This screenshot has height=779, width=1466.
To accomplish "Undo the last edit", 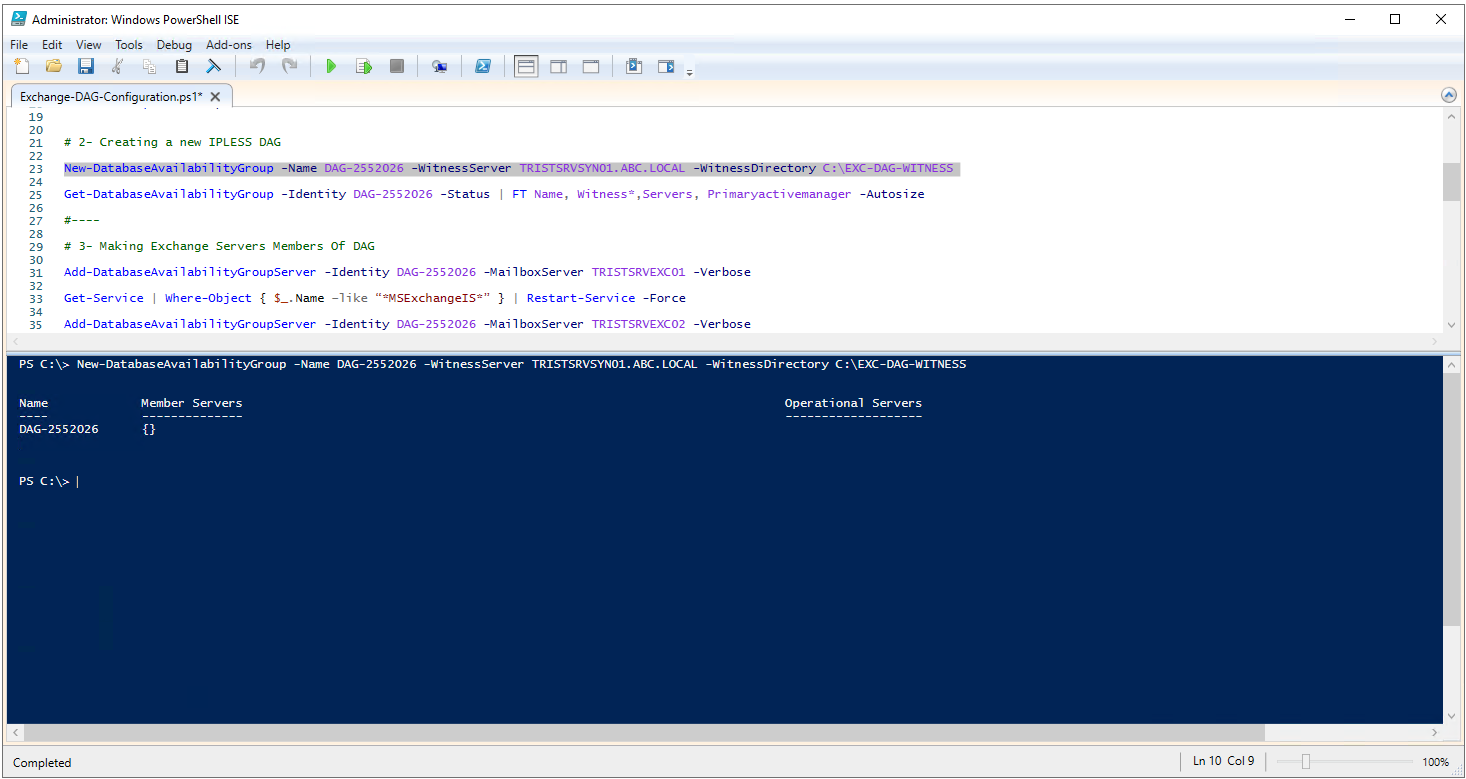I will [x=257, y=66].
